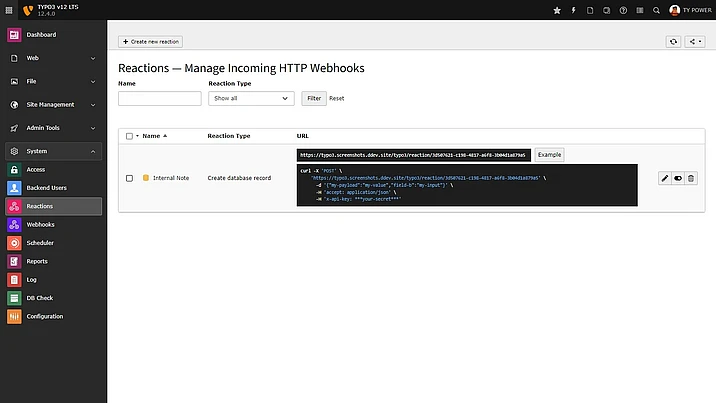
Task: Open the Webhooks module
Action: 40,224
